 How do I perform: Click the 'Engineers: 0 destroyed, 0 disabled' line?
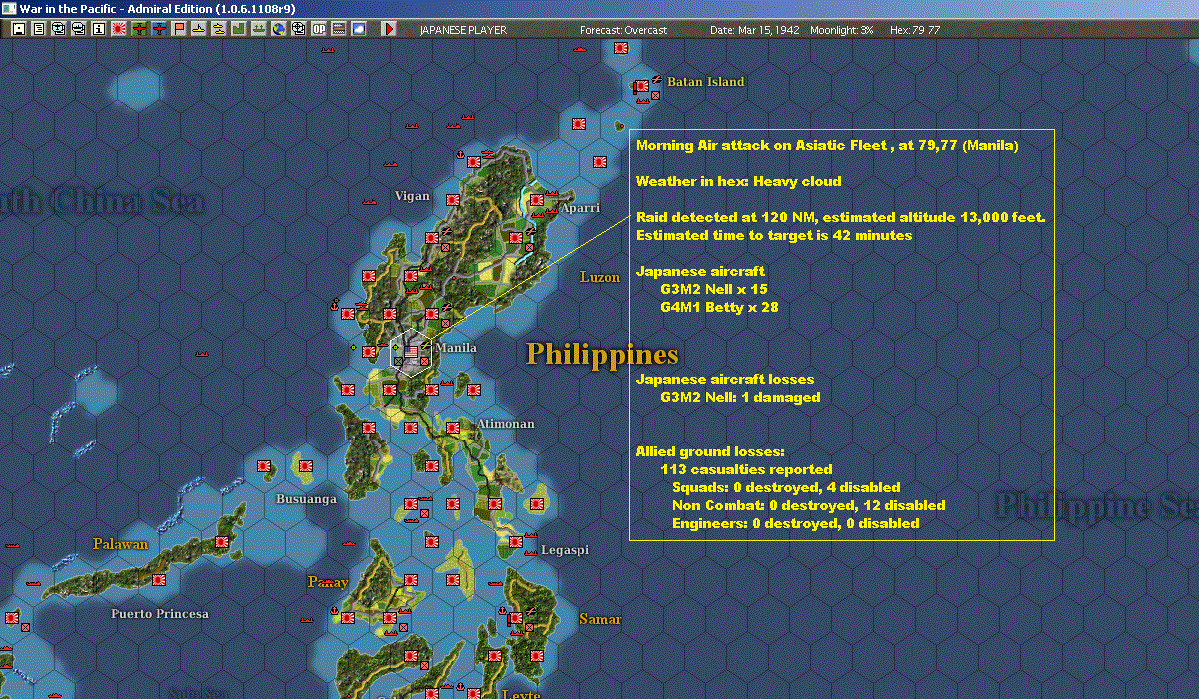(795, 524)
